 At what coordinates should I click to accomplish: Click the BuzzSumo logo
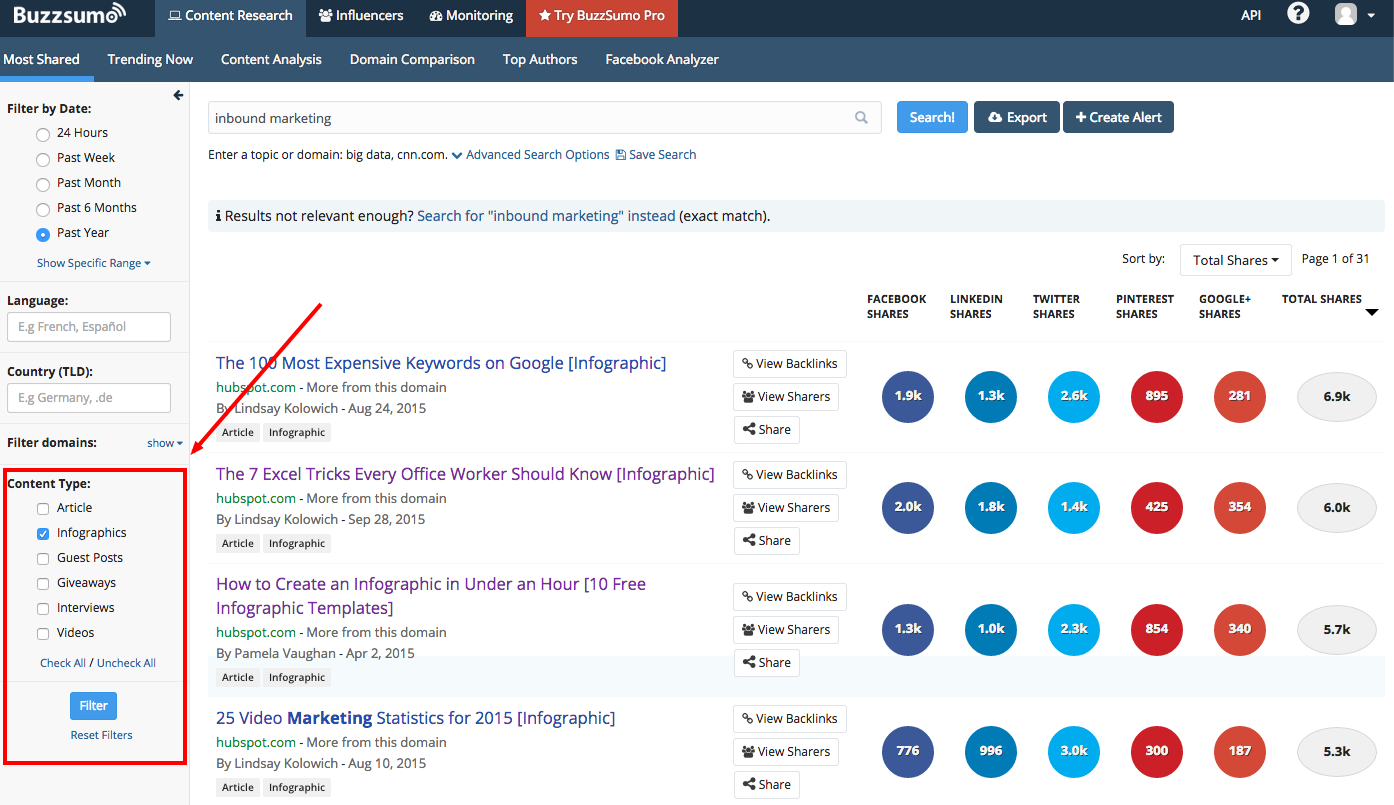pyautogui.click(x=69, y=15)
